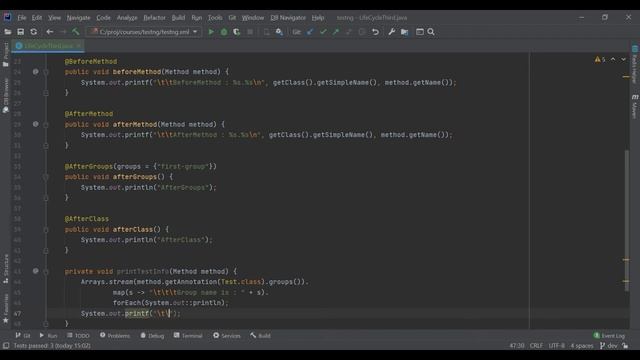The height and width of the screenshot is (360, 640).
Task: Open the Favorites side tool window
Action: tap(5, 309)
